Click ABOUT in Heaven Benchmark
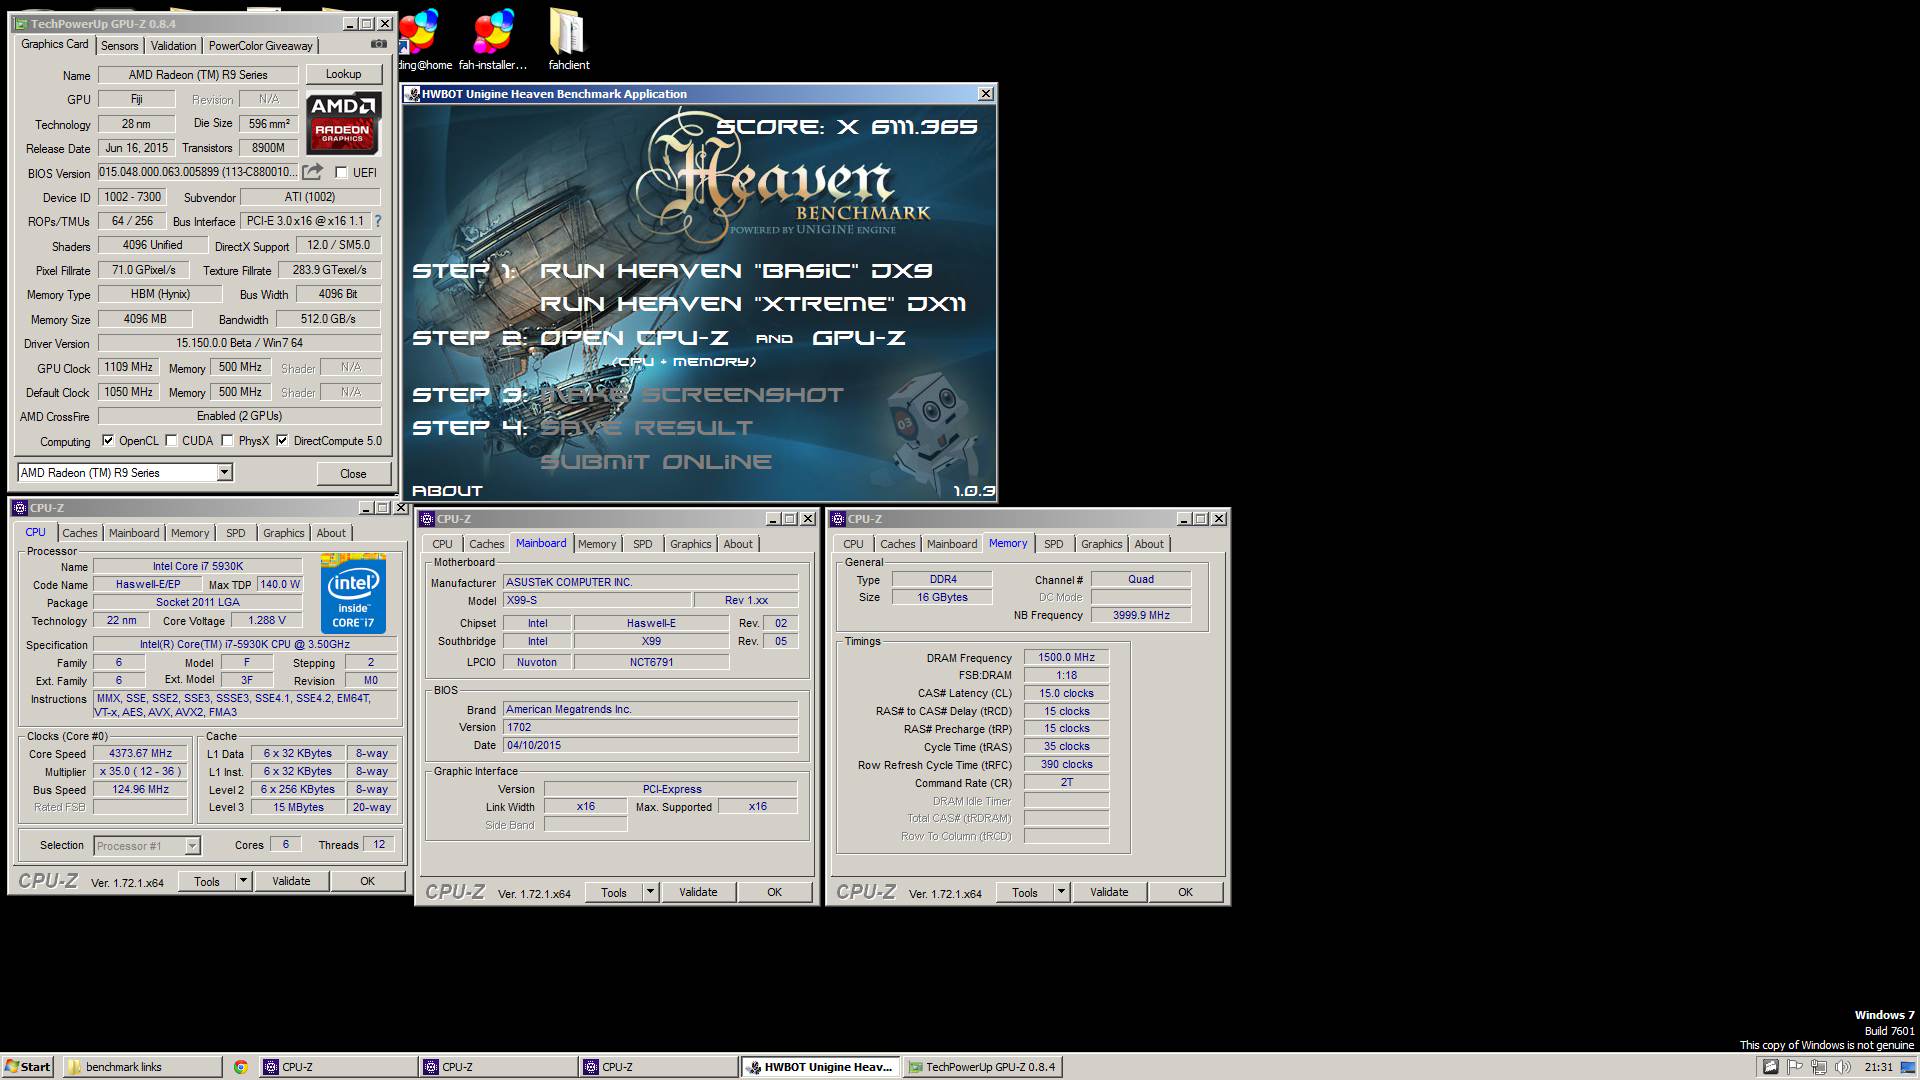Screen dimensions: 1920x1080 click(447, 491)
